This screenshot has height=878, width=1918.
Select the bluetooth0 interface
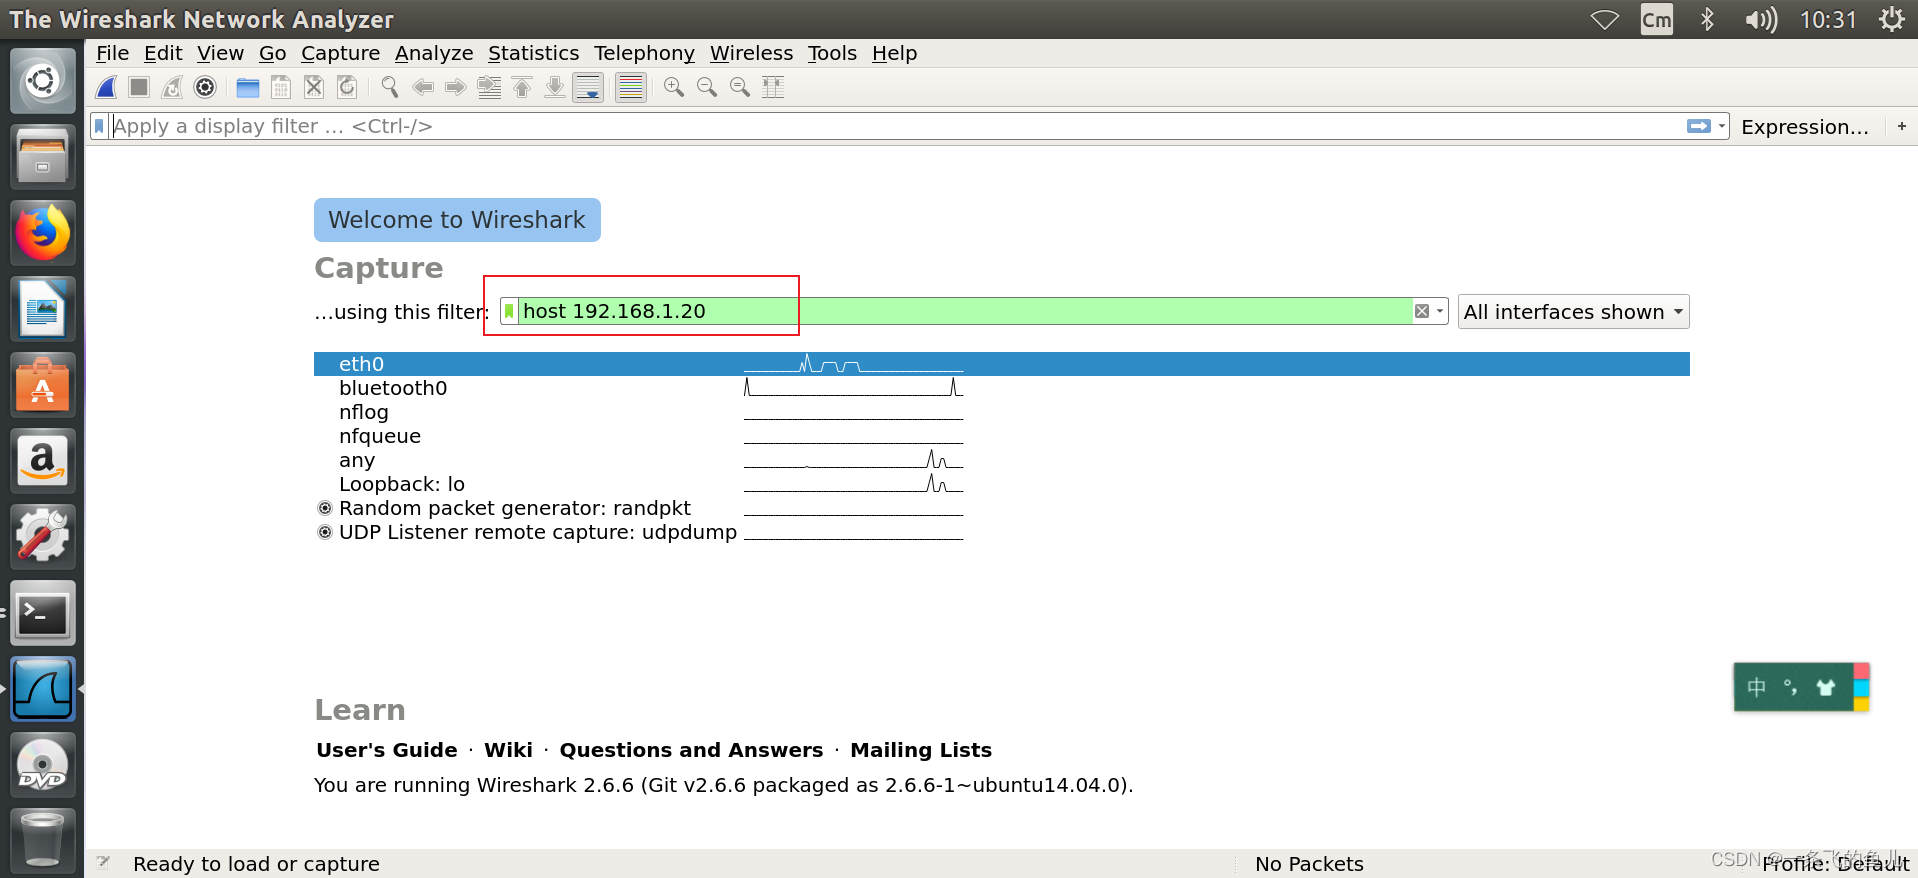[x=1002, y=388]
